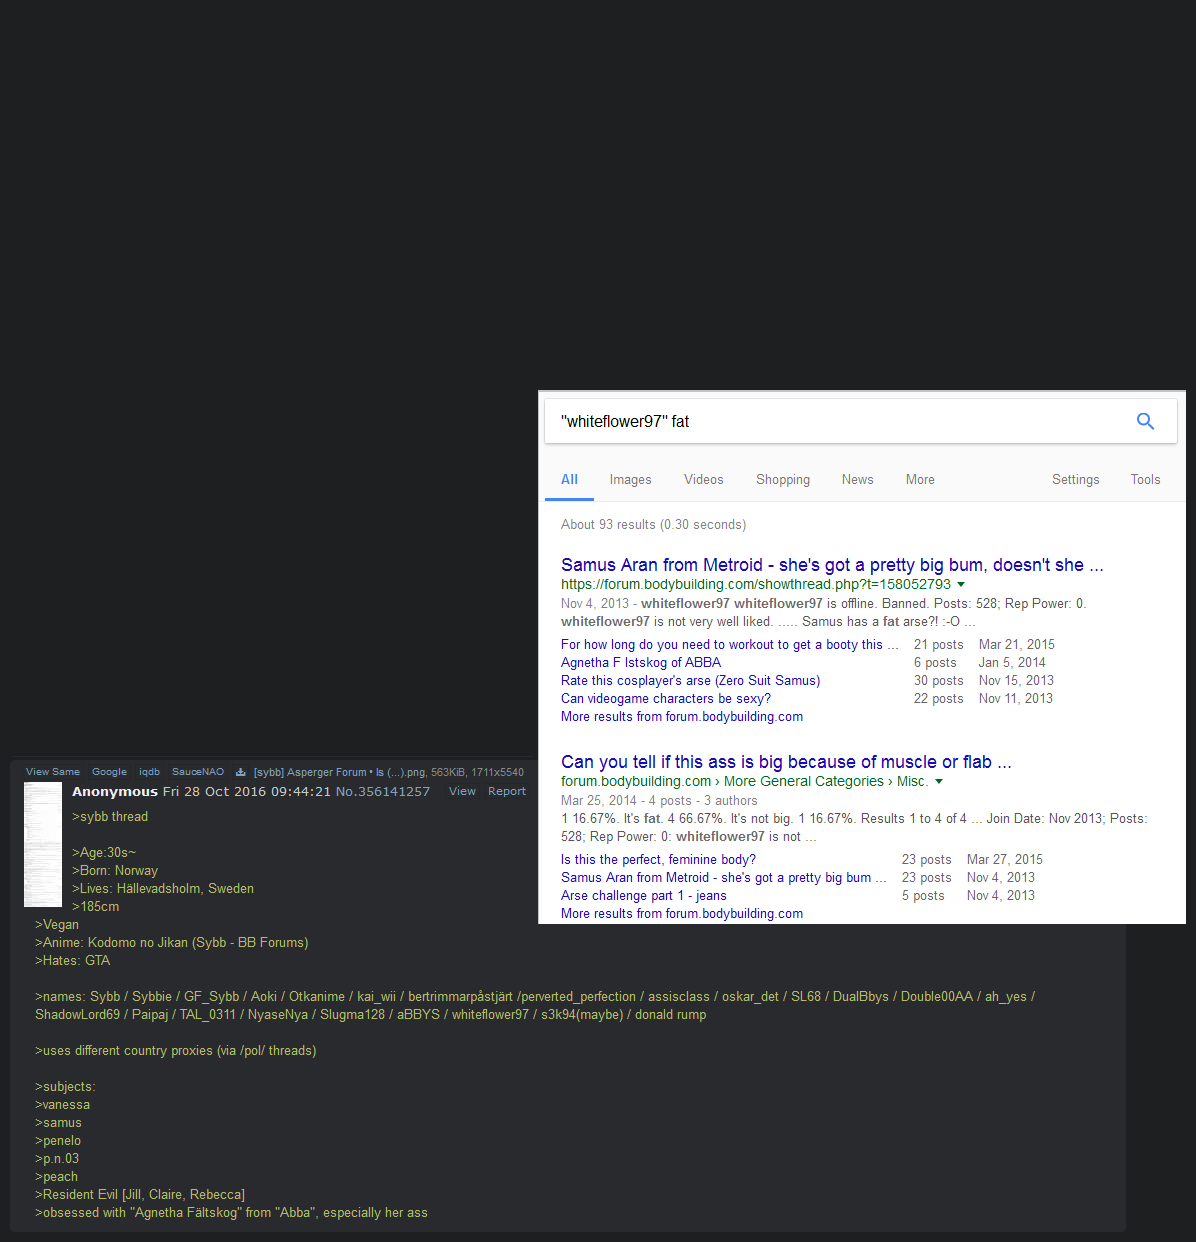Click the Google reverse image link
Viewport: 1196px width, 1242px height.
(x=109, y=772)
